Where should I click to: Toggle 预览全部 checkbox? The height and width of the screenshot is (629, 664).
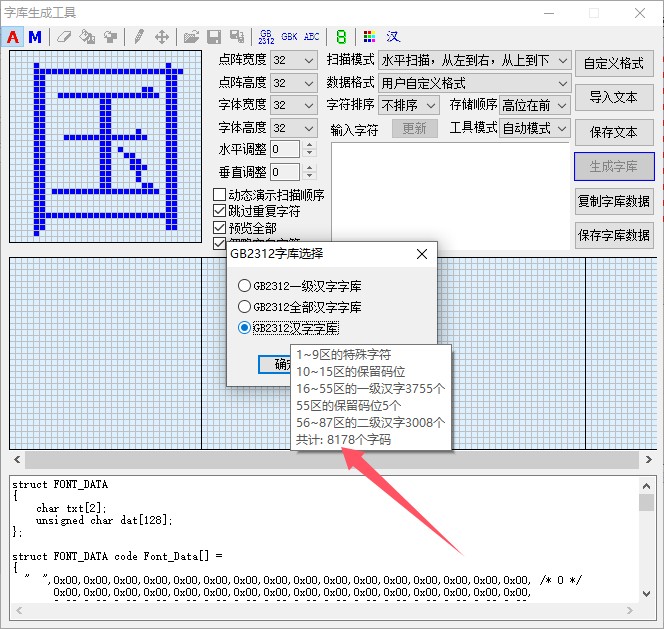pos(219,228)
